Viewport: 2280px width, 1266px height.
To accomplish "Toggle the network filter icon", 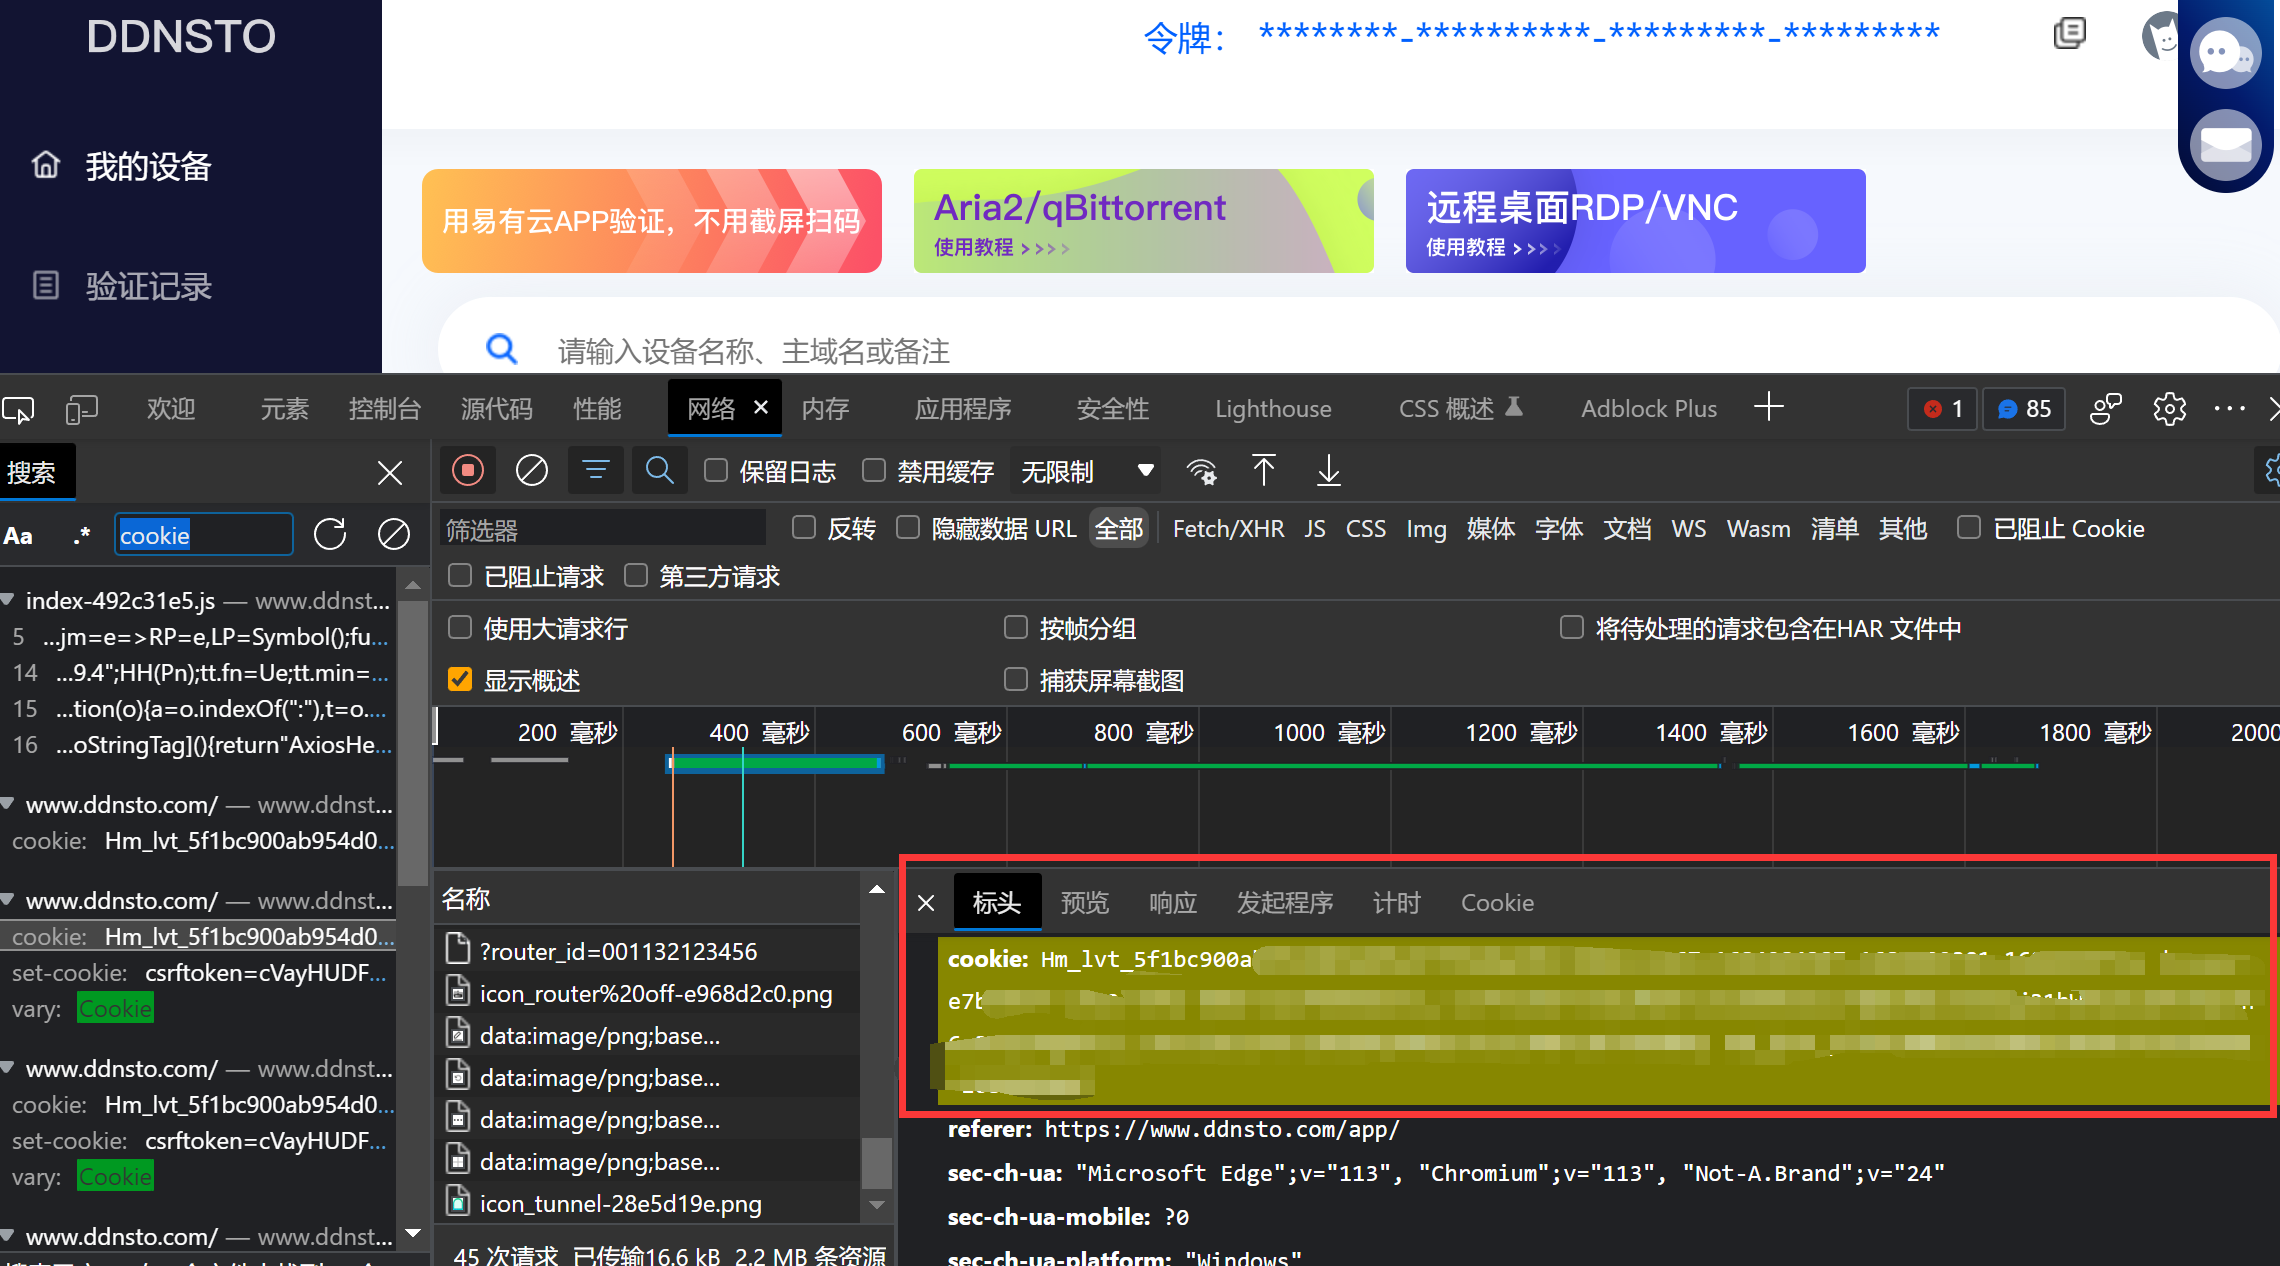I will 596,470.
